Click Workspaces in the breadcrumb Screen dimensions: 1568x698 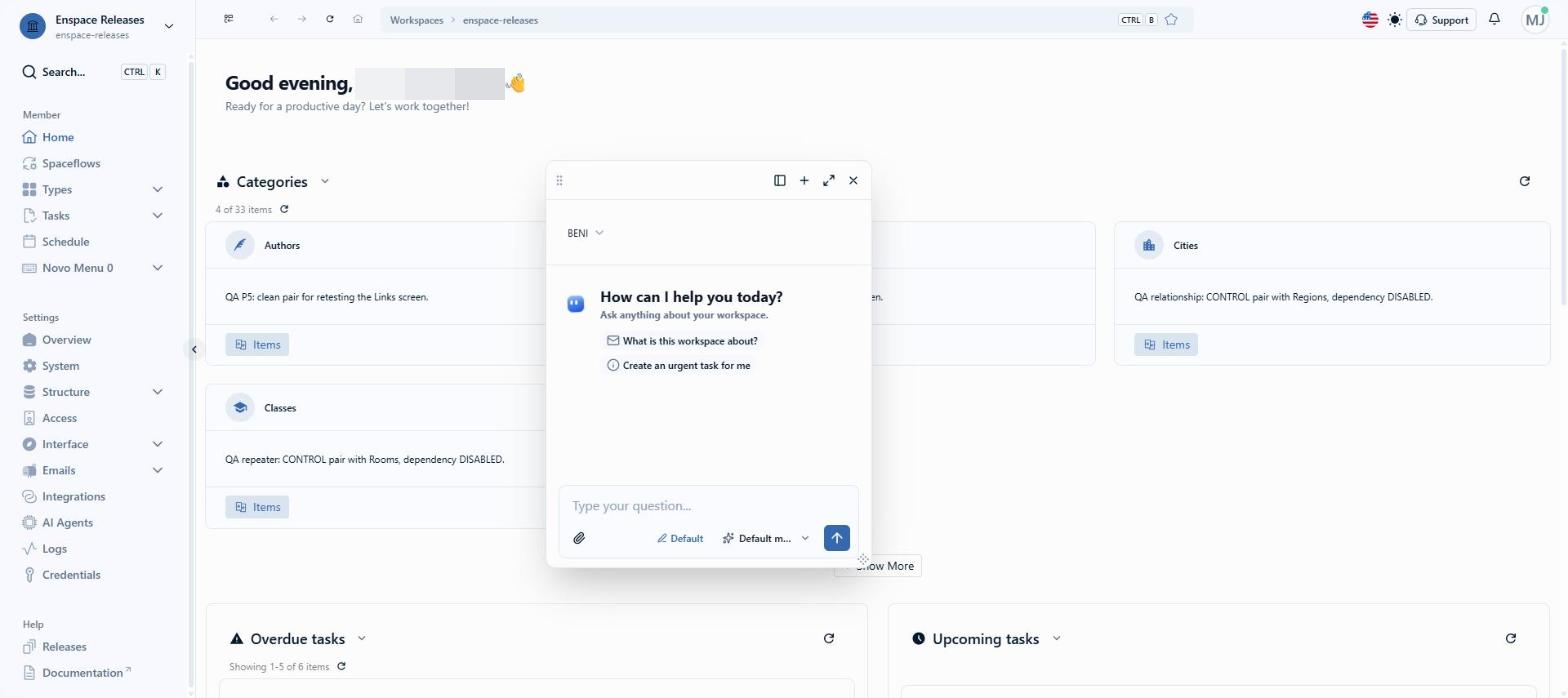click(x=416, y=20)
